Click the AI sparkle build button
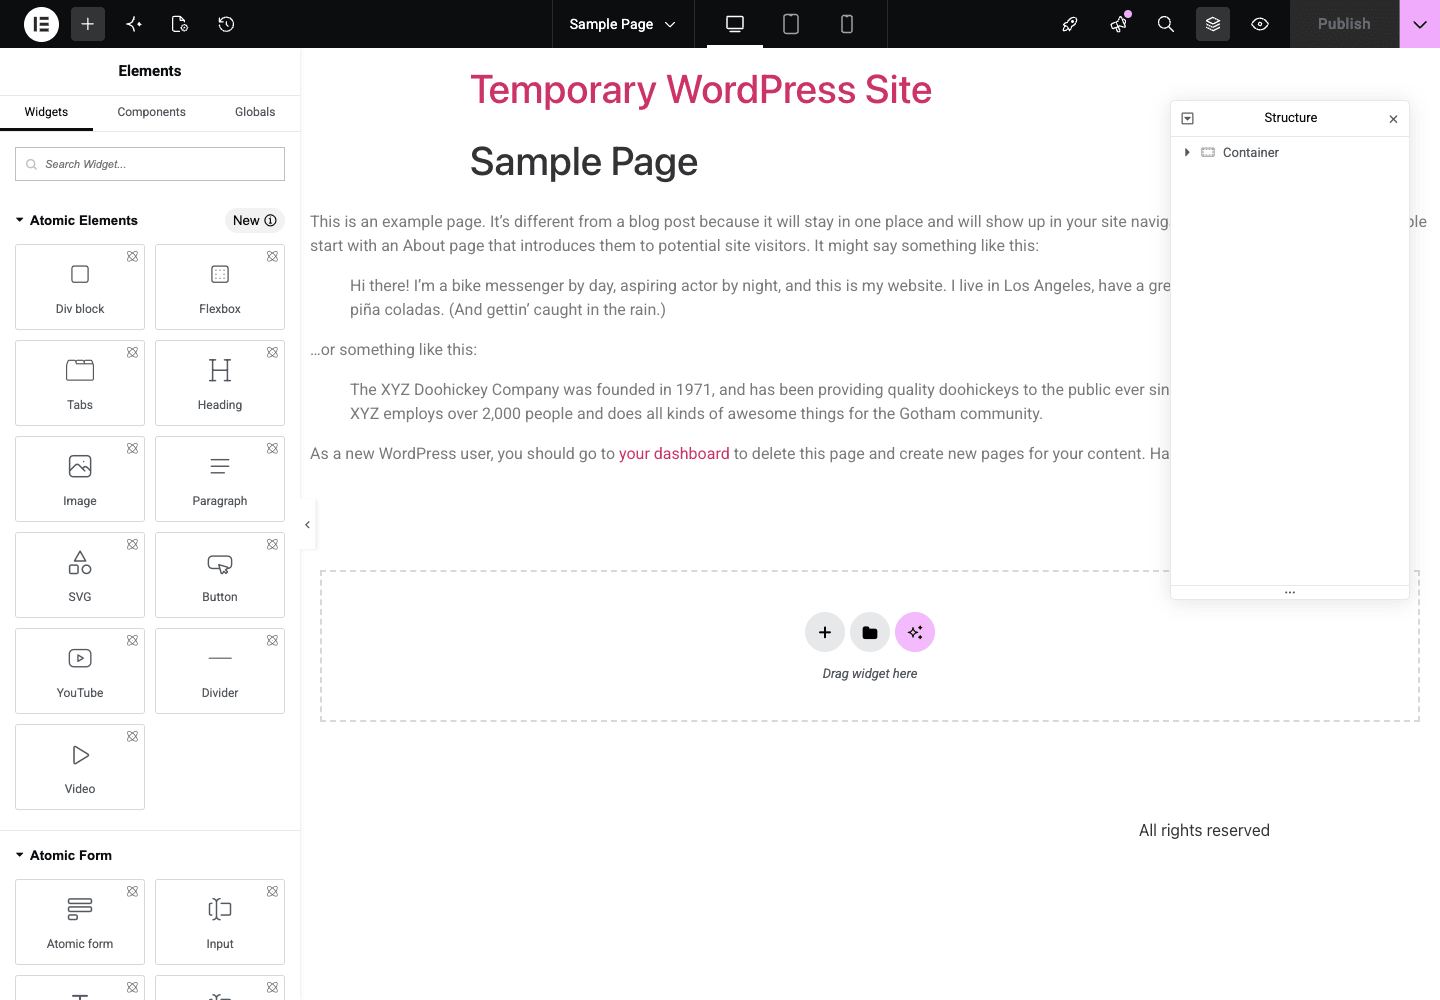The height and width of the screenshot is (1000, 1440). pyautogui.click(x=915, y=632)
